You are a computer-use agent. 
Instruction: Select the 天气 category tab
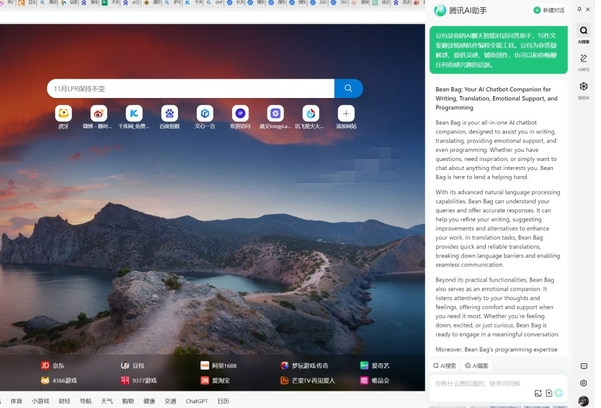pyautogui.click(x=107, y=401)
